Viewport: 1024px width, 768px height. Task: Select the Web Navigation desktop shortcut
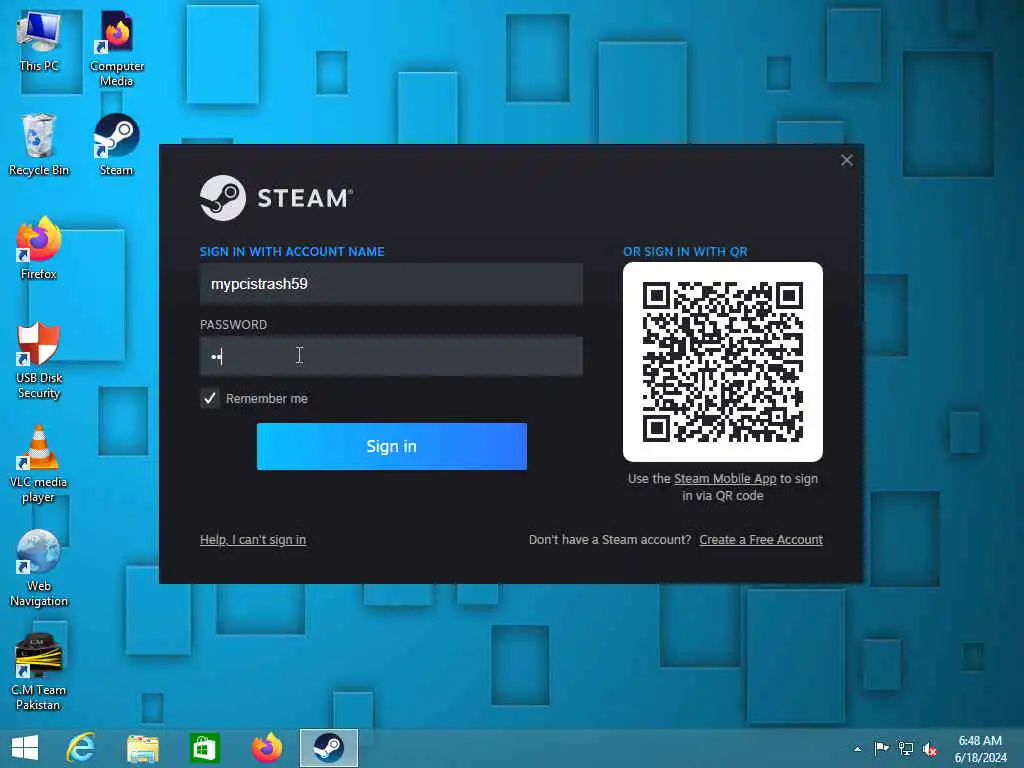click(x=39, y=568)
